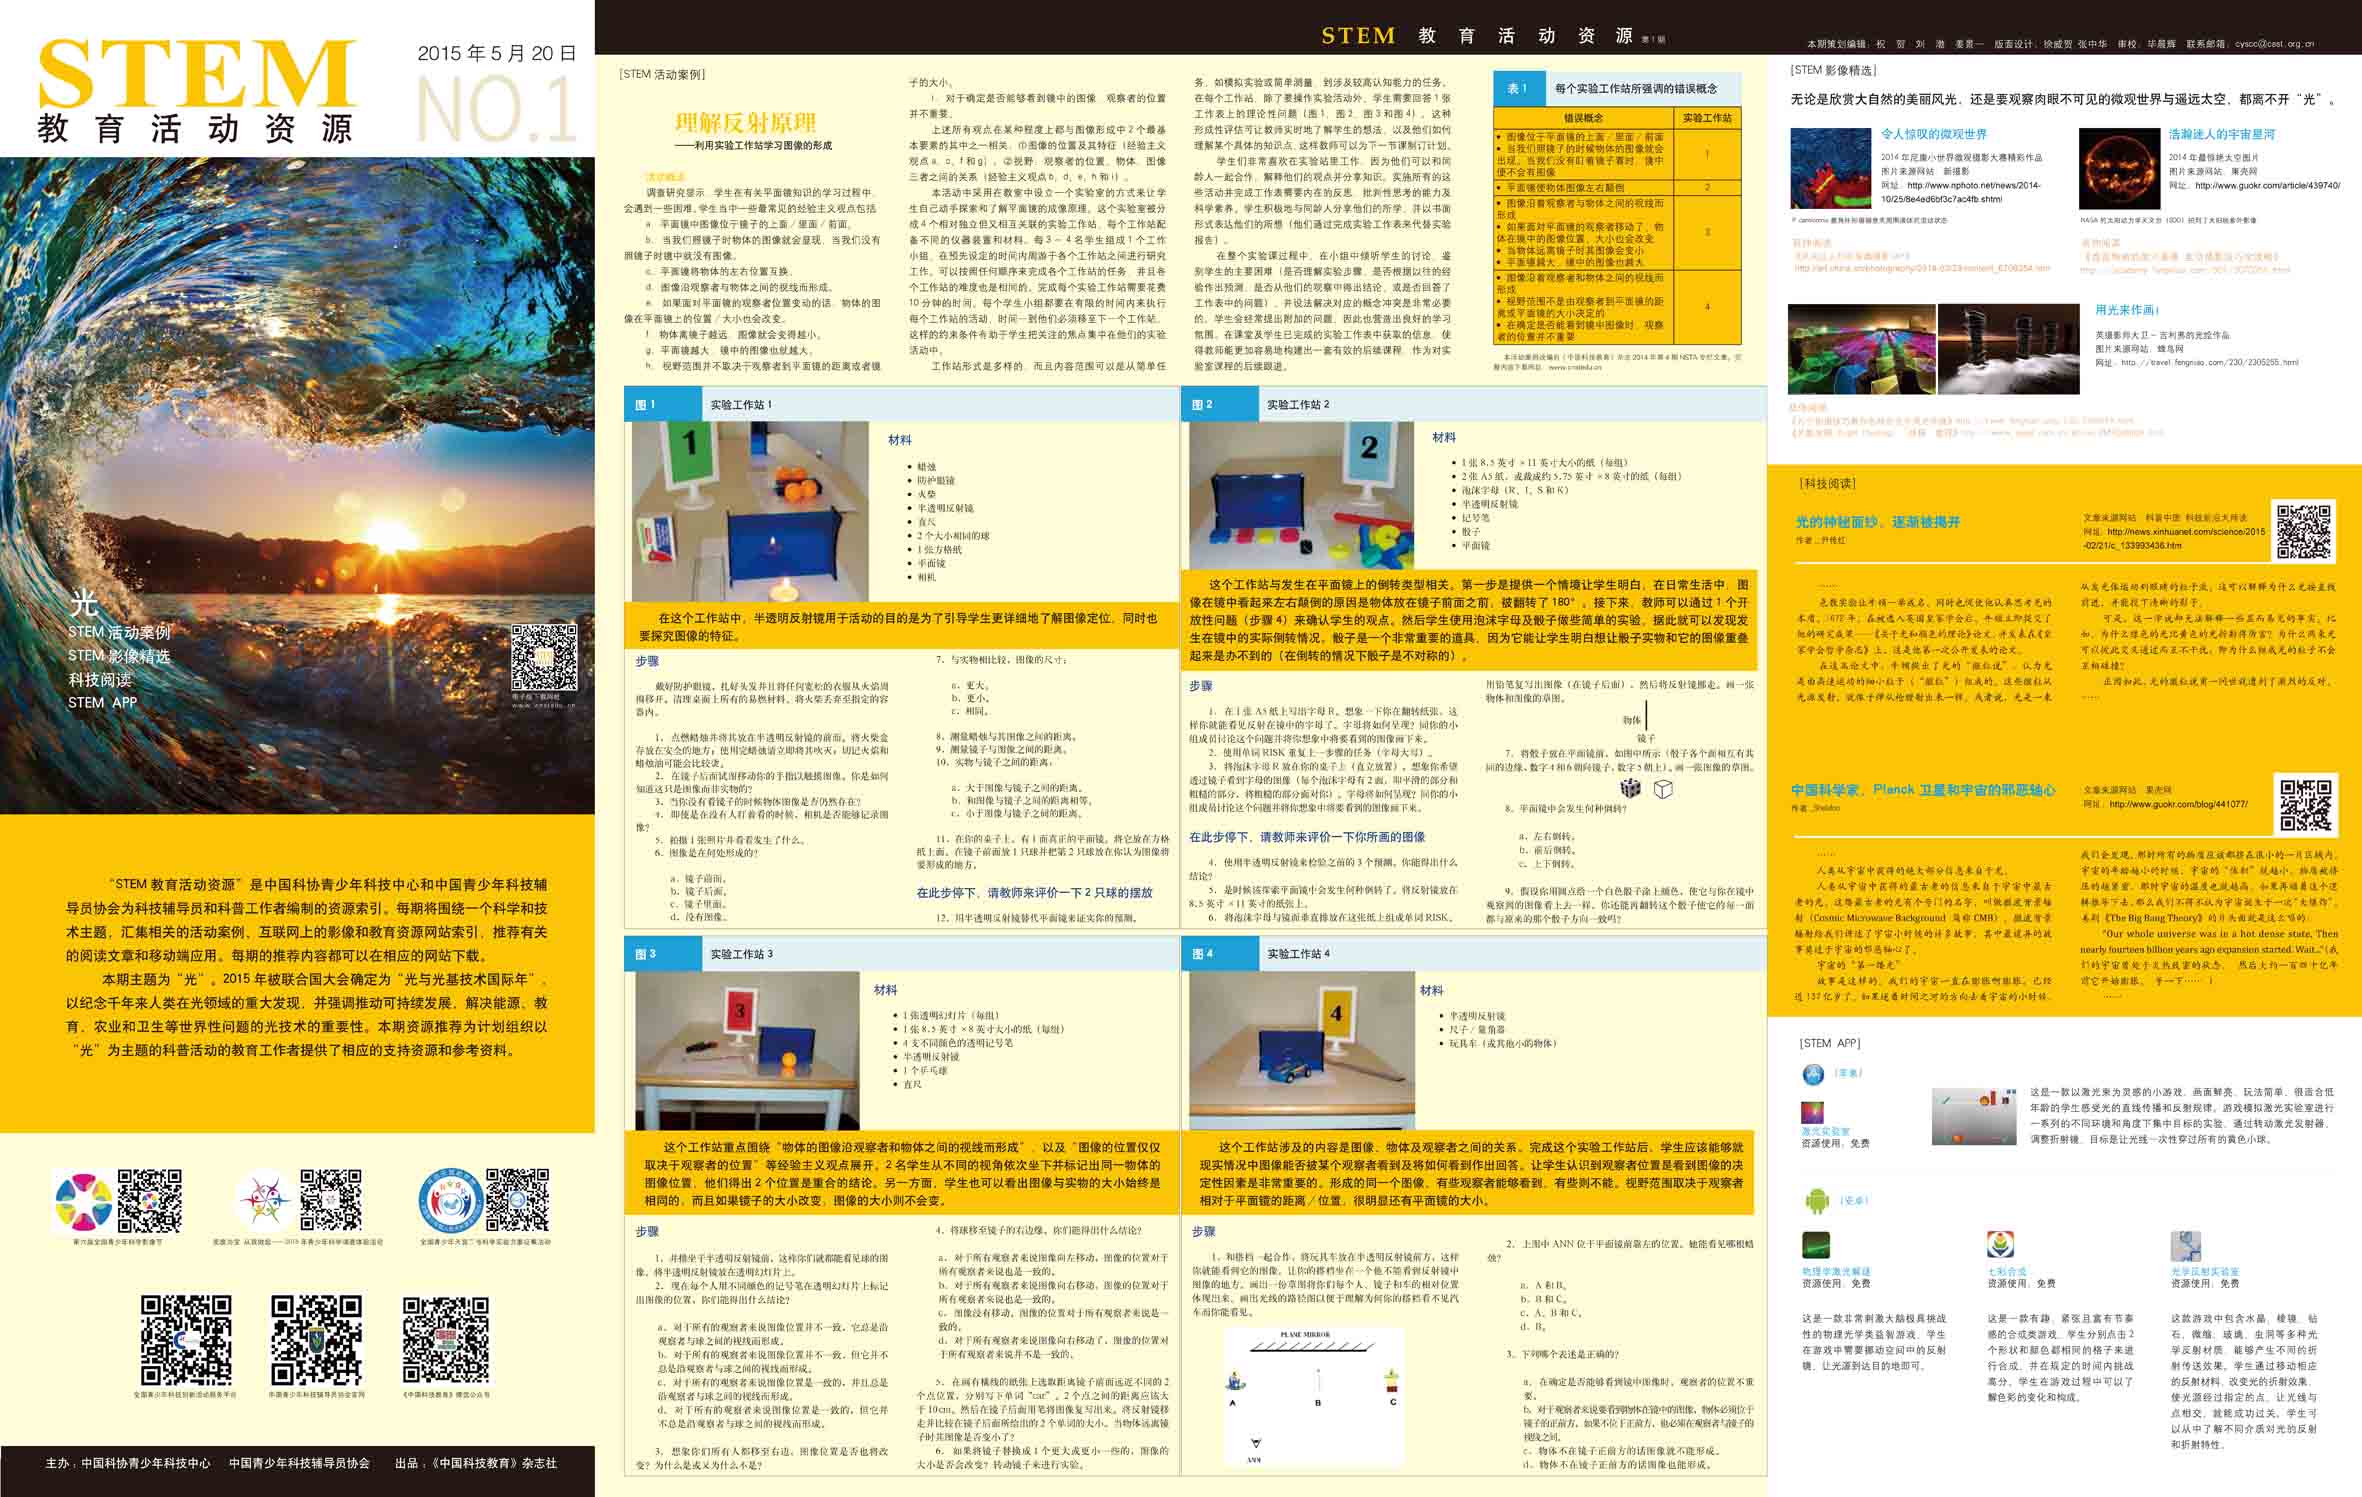The width and height of the screenshot is (2362, 1497).
Task: Open the guokr.com blog URL for Planck article
Action: click(2178, 804)
